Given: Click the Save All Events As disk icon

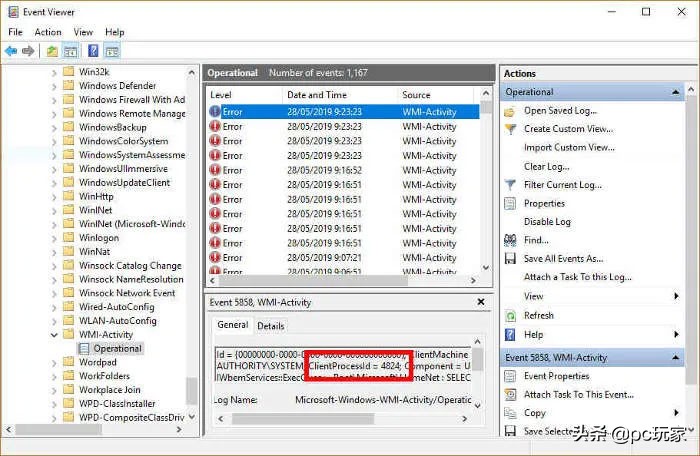Looking at the screenshot, I should 511,259.
